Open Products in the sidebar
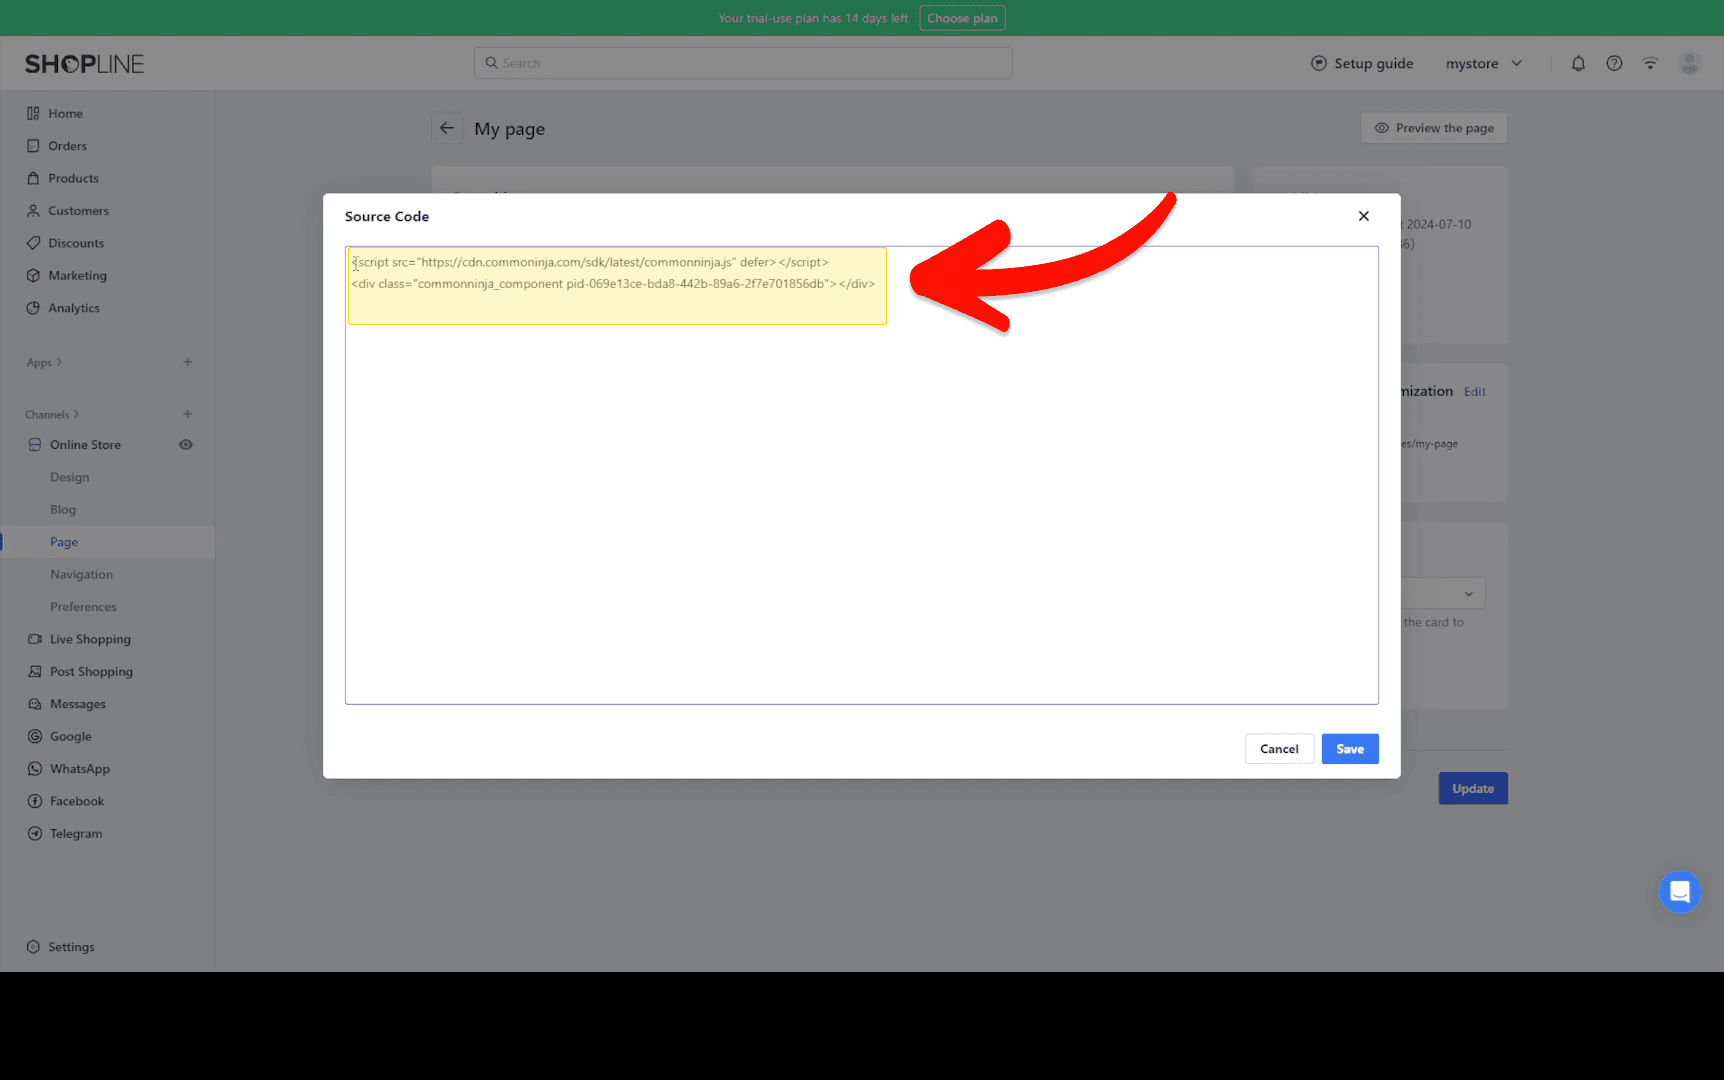 (x=74, y=178)
